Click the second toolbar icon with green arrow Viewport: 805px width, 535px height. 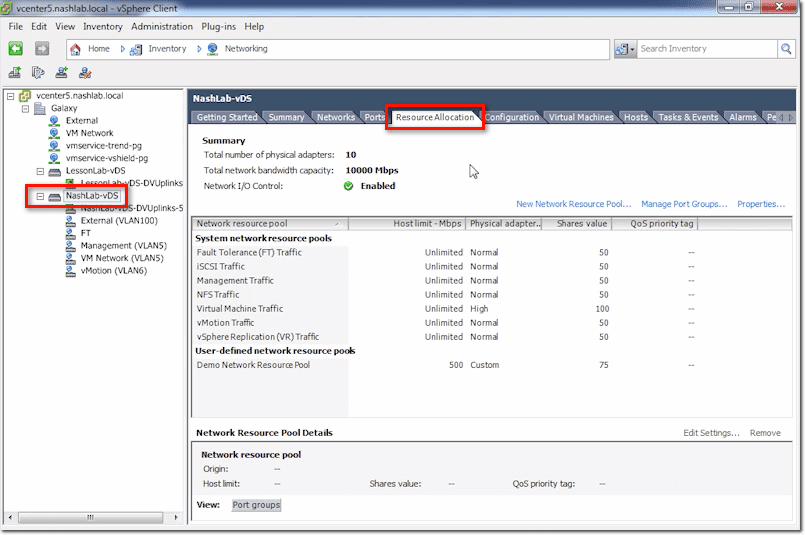[38, 73]
